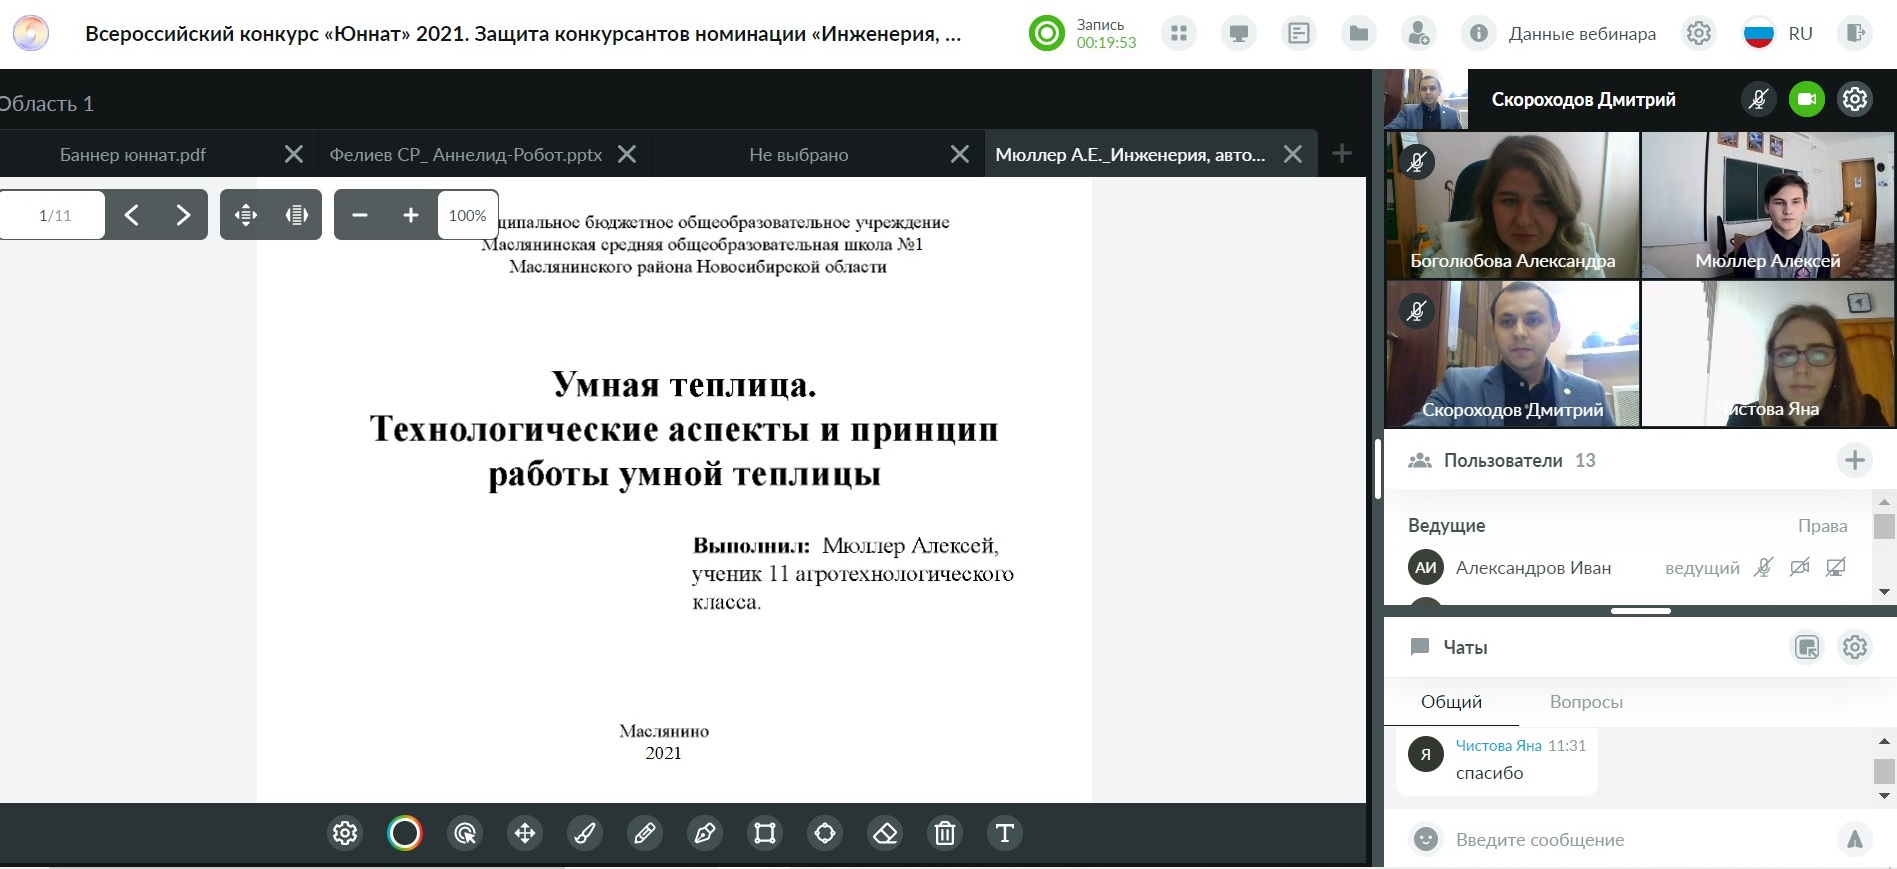Go to the previous page
The height and width of the screenshot is (869, 1897).
tap(131, 215)
